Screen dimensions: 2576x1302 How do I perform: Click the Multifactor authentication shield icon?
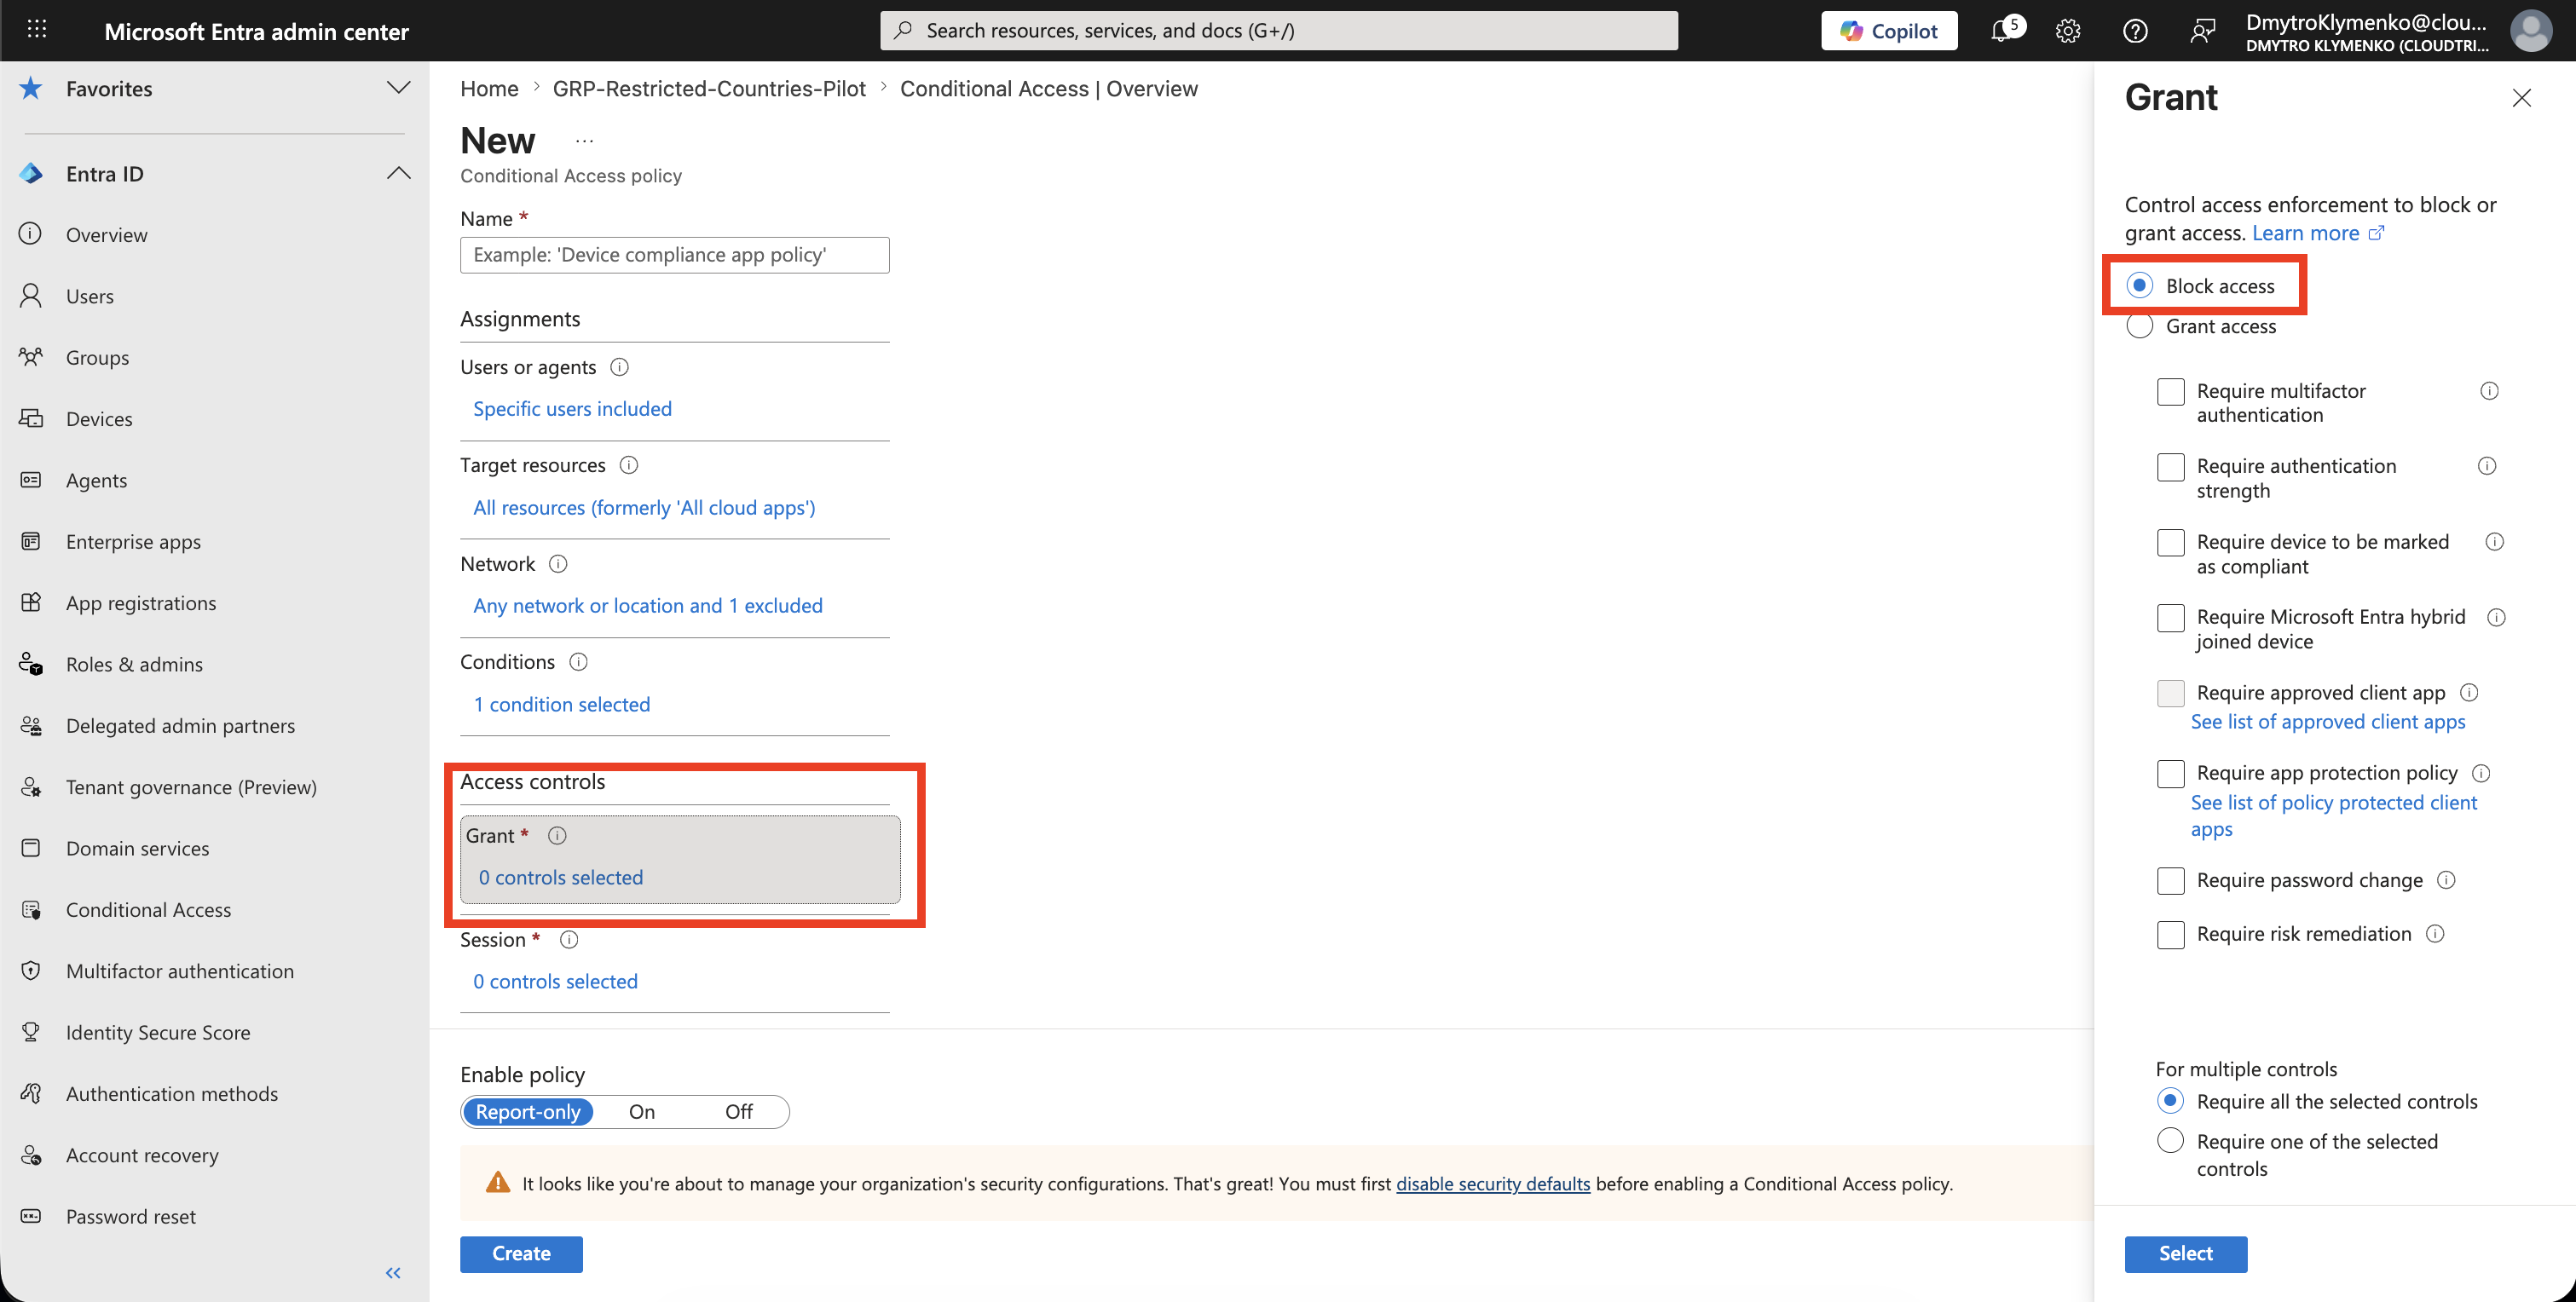click(x=31, y=970)
